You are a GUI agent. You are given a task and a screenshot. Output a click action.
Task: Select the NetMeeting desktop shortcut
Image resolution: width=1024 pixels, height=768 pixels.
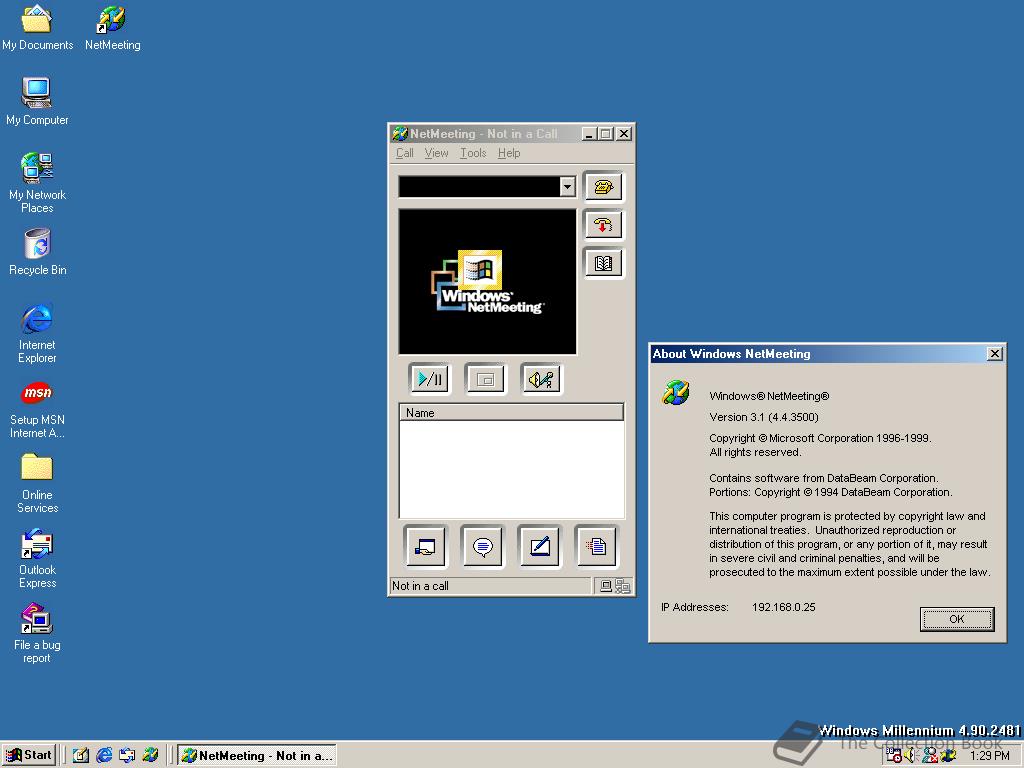(x=112, y=27)
